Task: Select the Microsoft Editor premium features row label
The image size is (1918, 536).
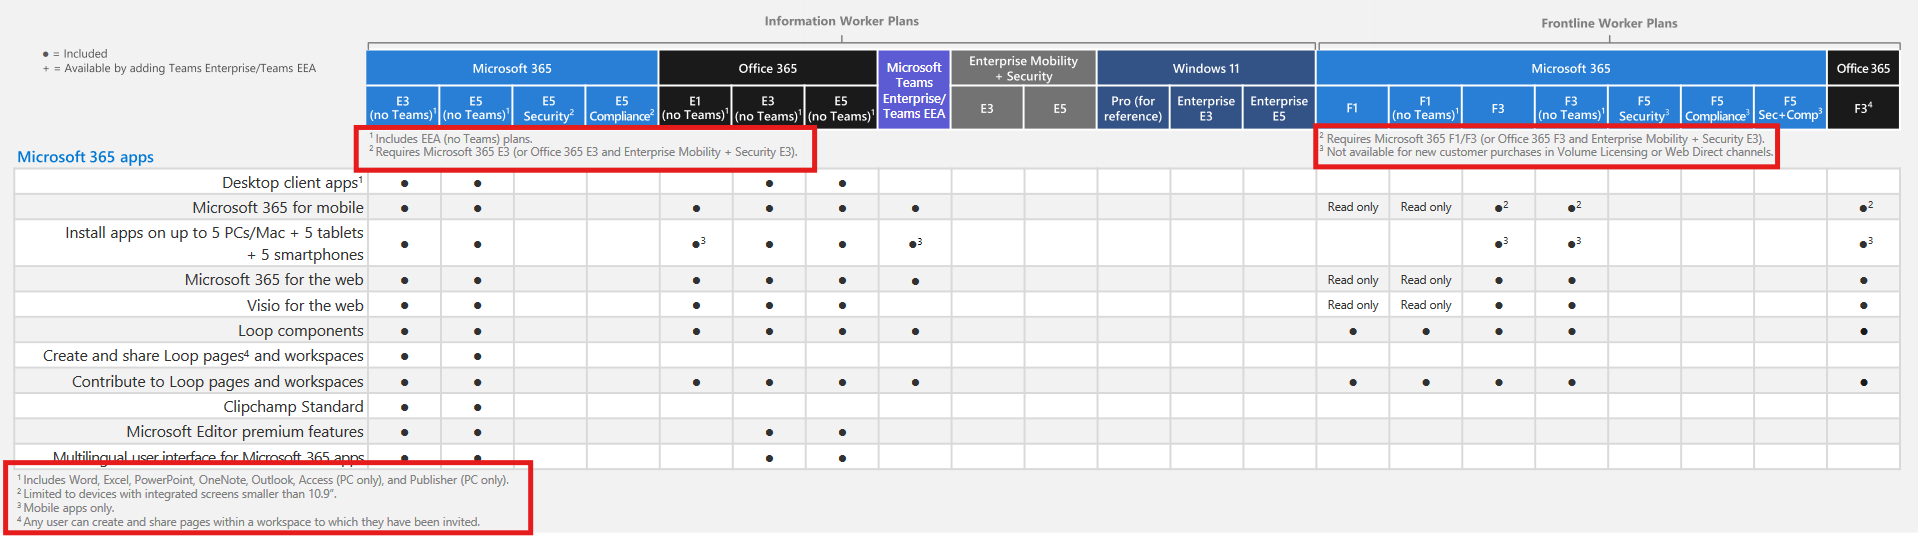Action: click(245, 432)
